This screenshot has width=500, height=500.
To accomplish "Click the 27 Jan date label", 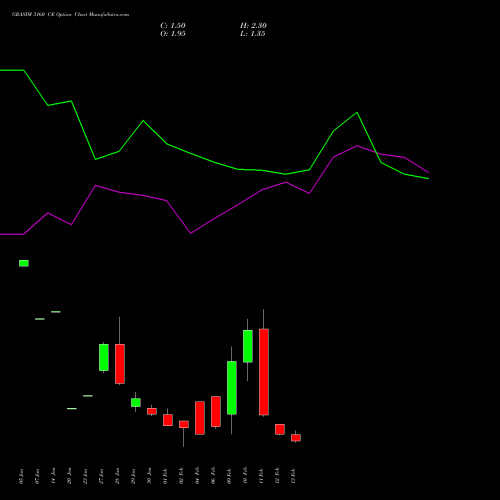I will pos(101,476).
